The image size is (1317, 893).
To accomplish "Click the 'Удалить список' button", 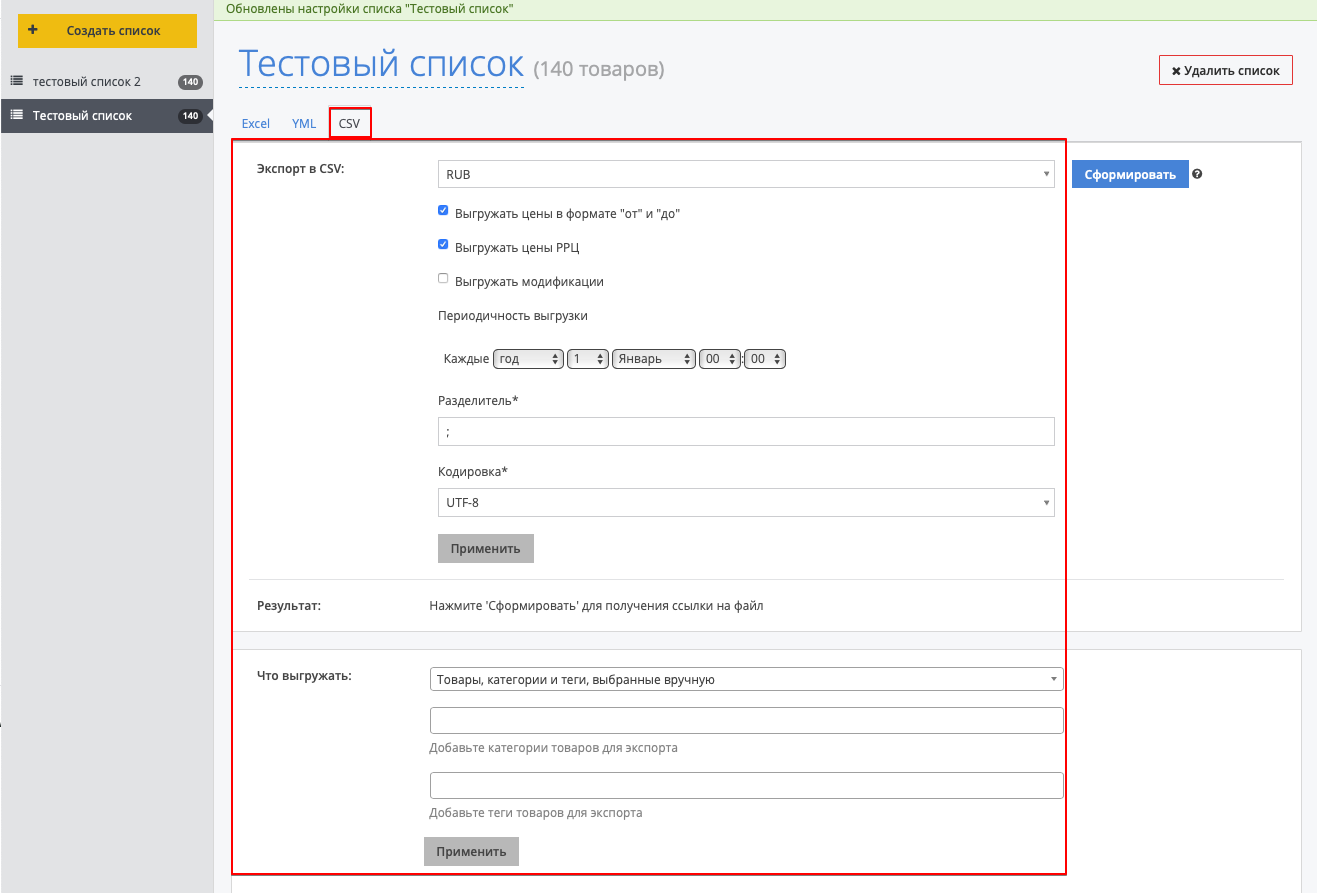I will click(x=1225, y=71).
